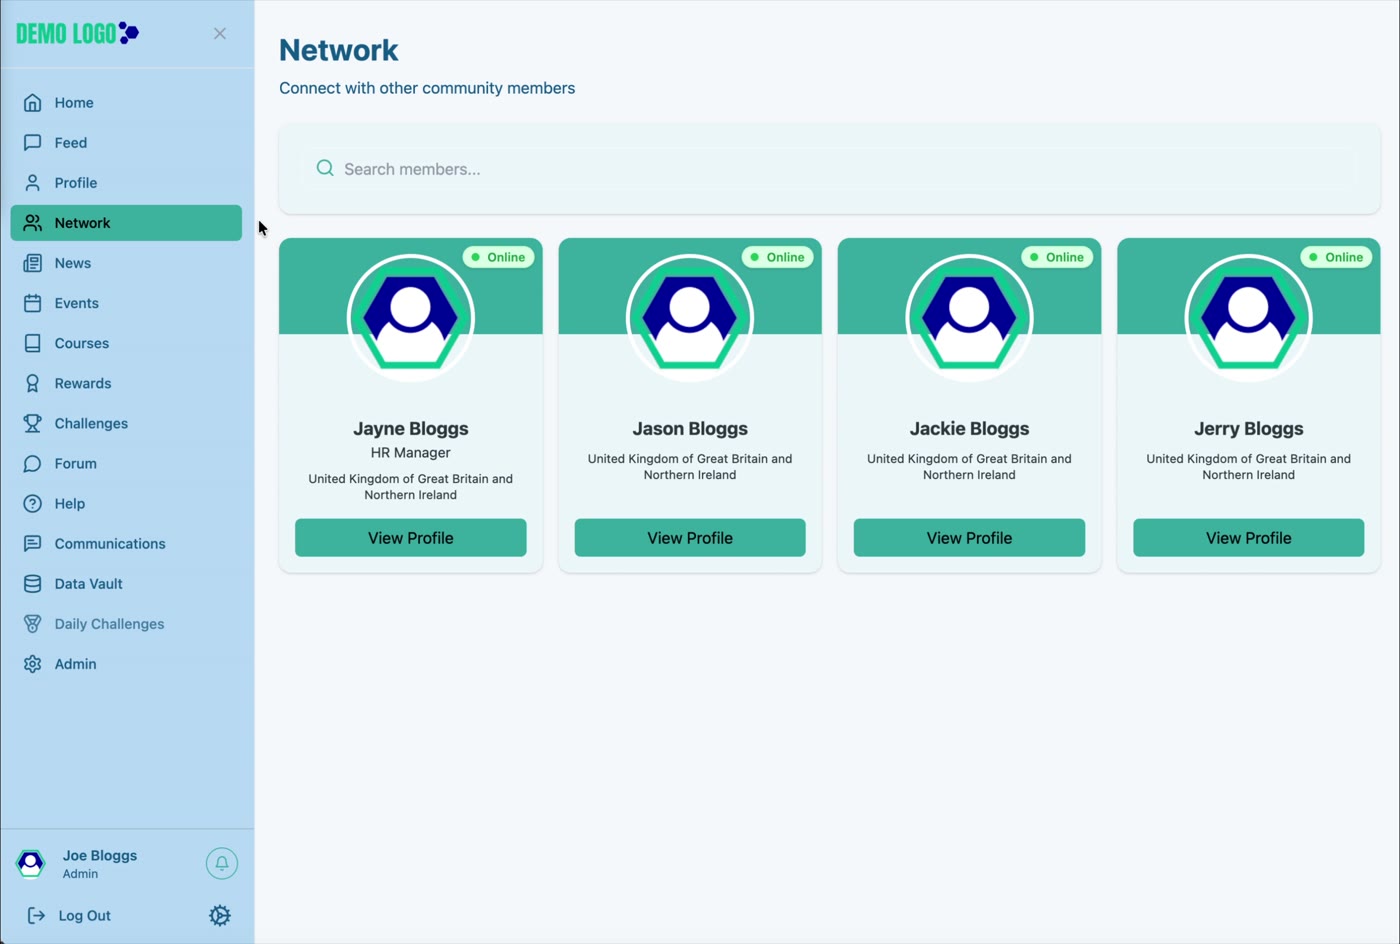Image resolution: width=1400 pixels, height=944 pixels.
Task: Click the DEMO LOGO image
Action: pyautogui.click(x=77, y=33)
